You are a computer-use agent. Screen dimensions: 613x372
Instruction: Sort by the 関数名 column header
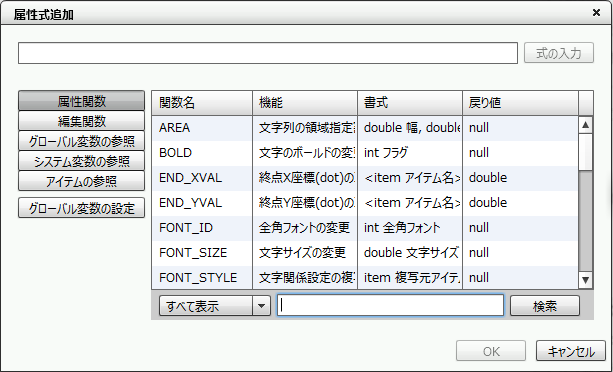click(202, 103)
